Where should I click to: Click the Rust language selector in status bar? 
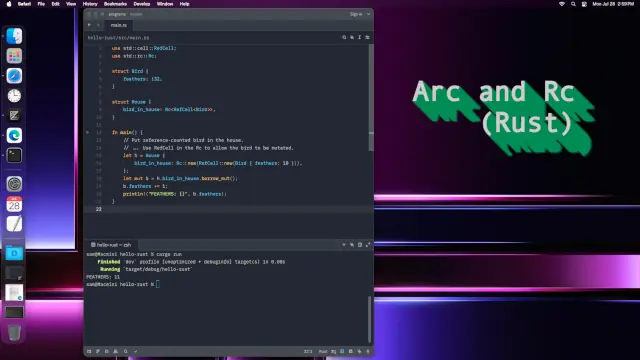[x=323, y=351]
